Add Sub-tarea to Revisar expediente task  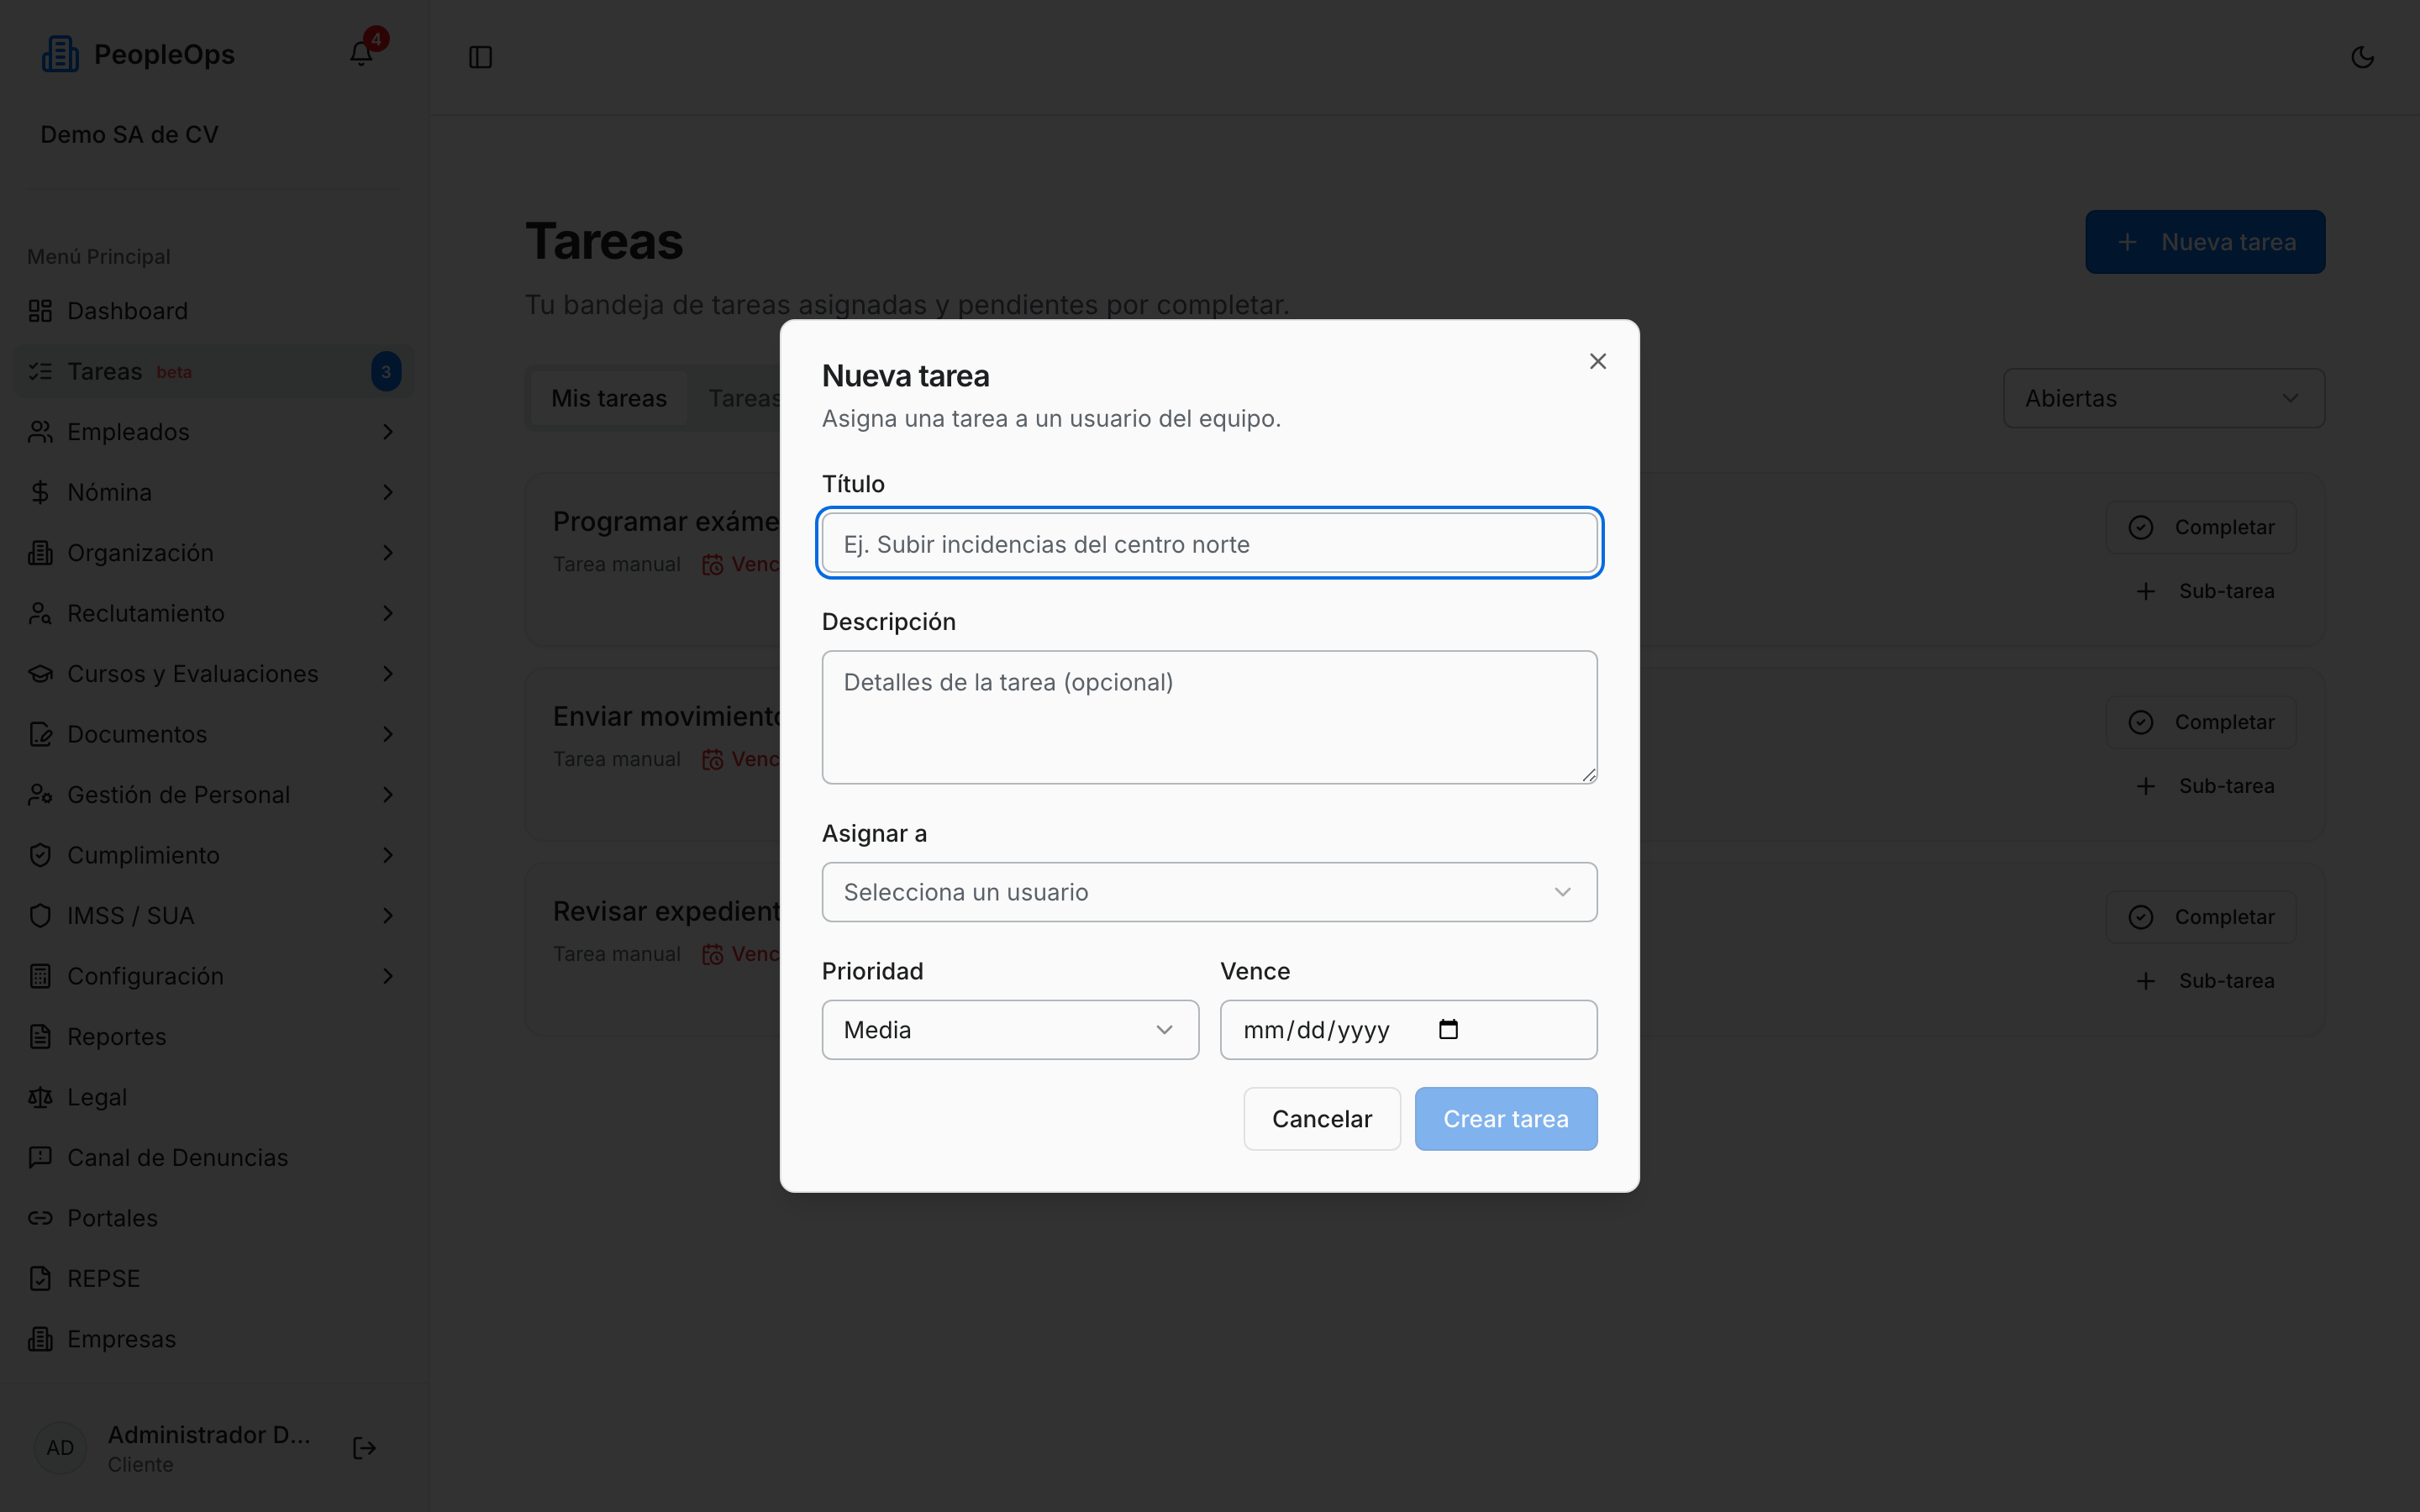point(2204,981)
